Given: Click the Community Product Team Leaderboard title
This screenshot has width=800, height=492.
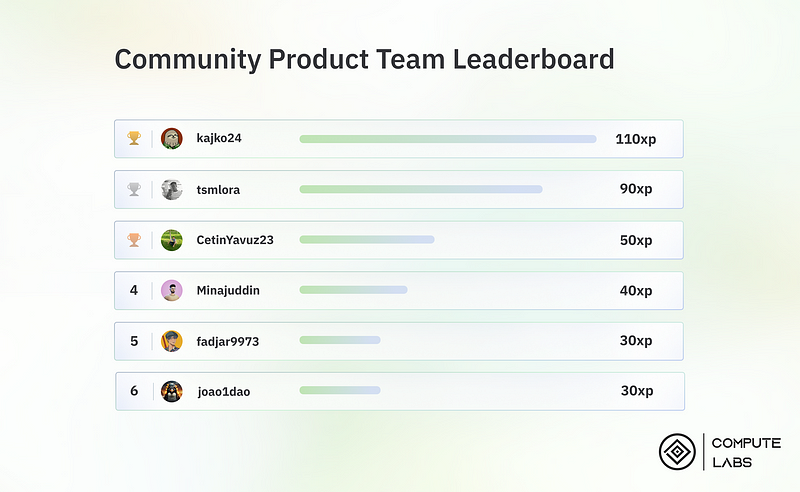Looking at the screenshot, I should click(x=364, y=59).
